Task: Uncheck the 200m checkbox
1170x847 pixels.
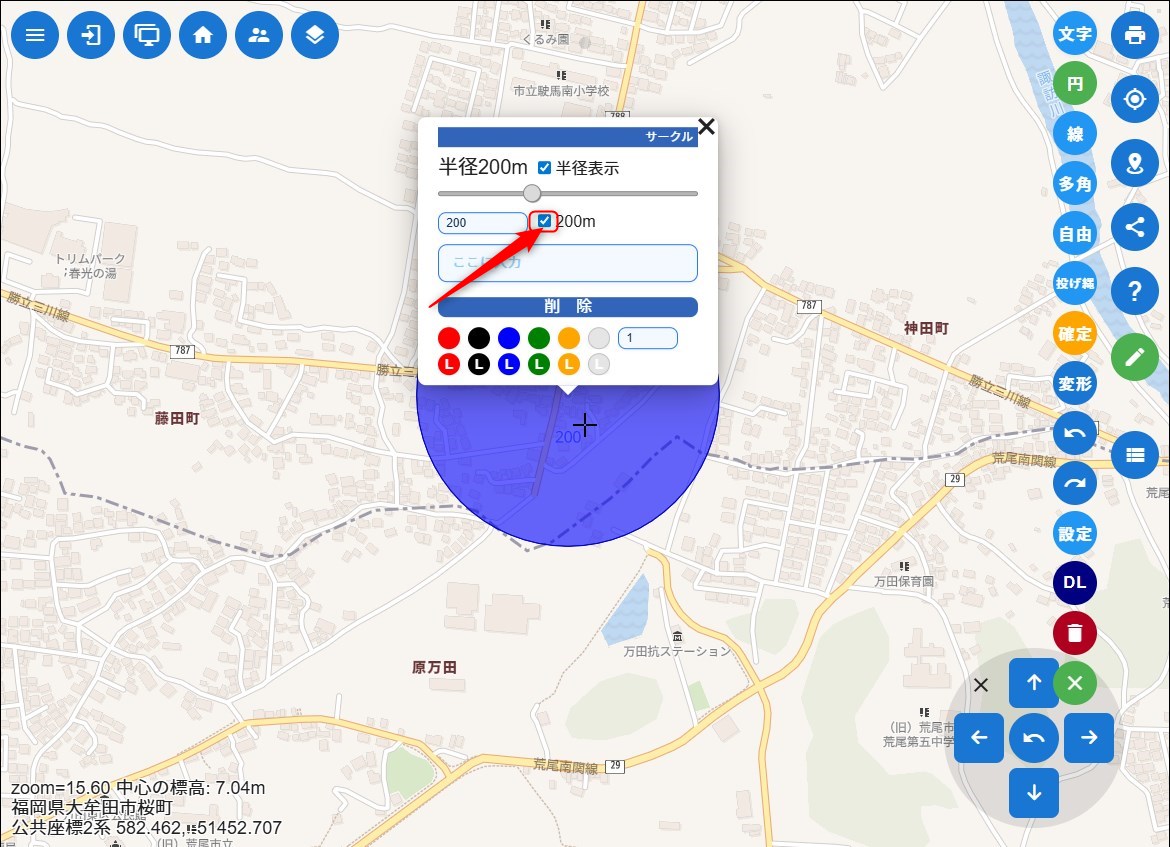Action: tap(545, 221)
